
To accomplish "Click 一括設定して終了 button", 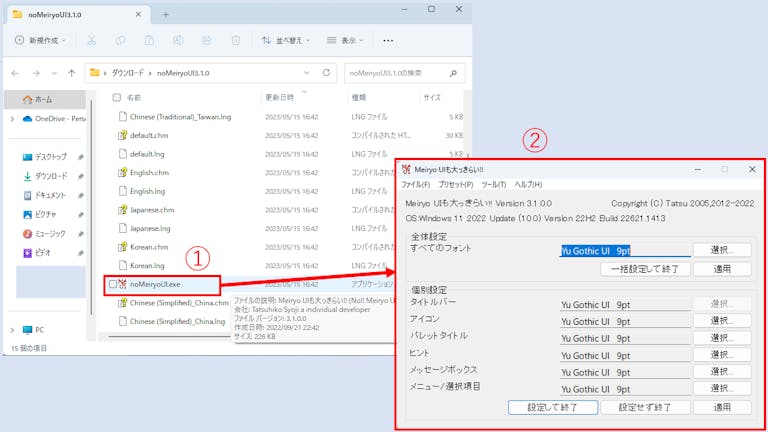I will [645, 269].
